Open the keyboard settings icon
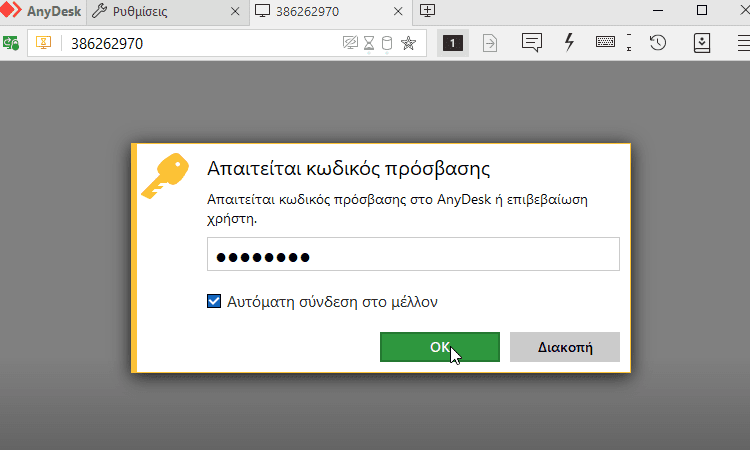Viewport: 750px width, 450px height. pyautogui.click(x=606, y=42)
